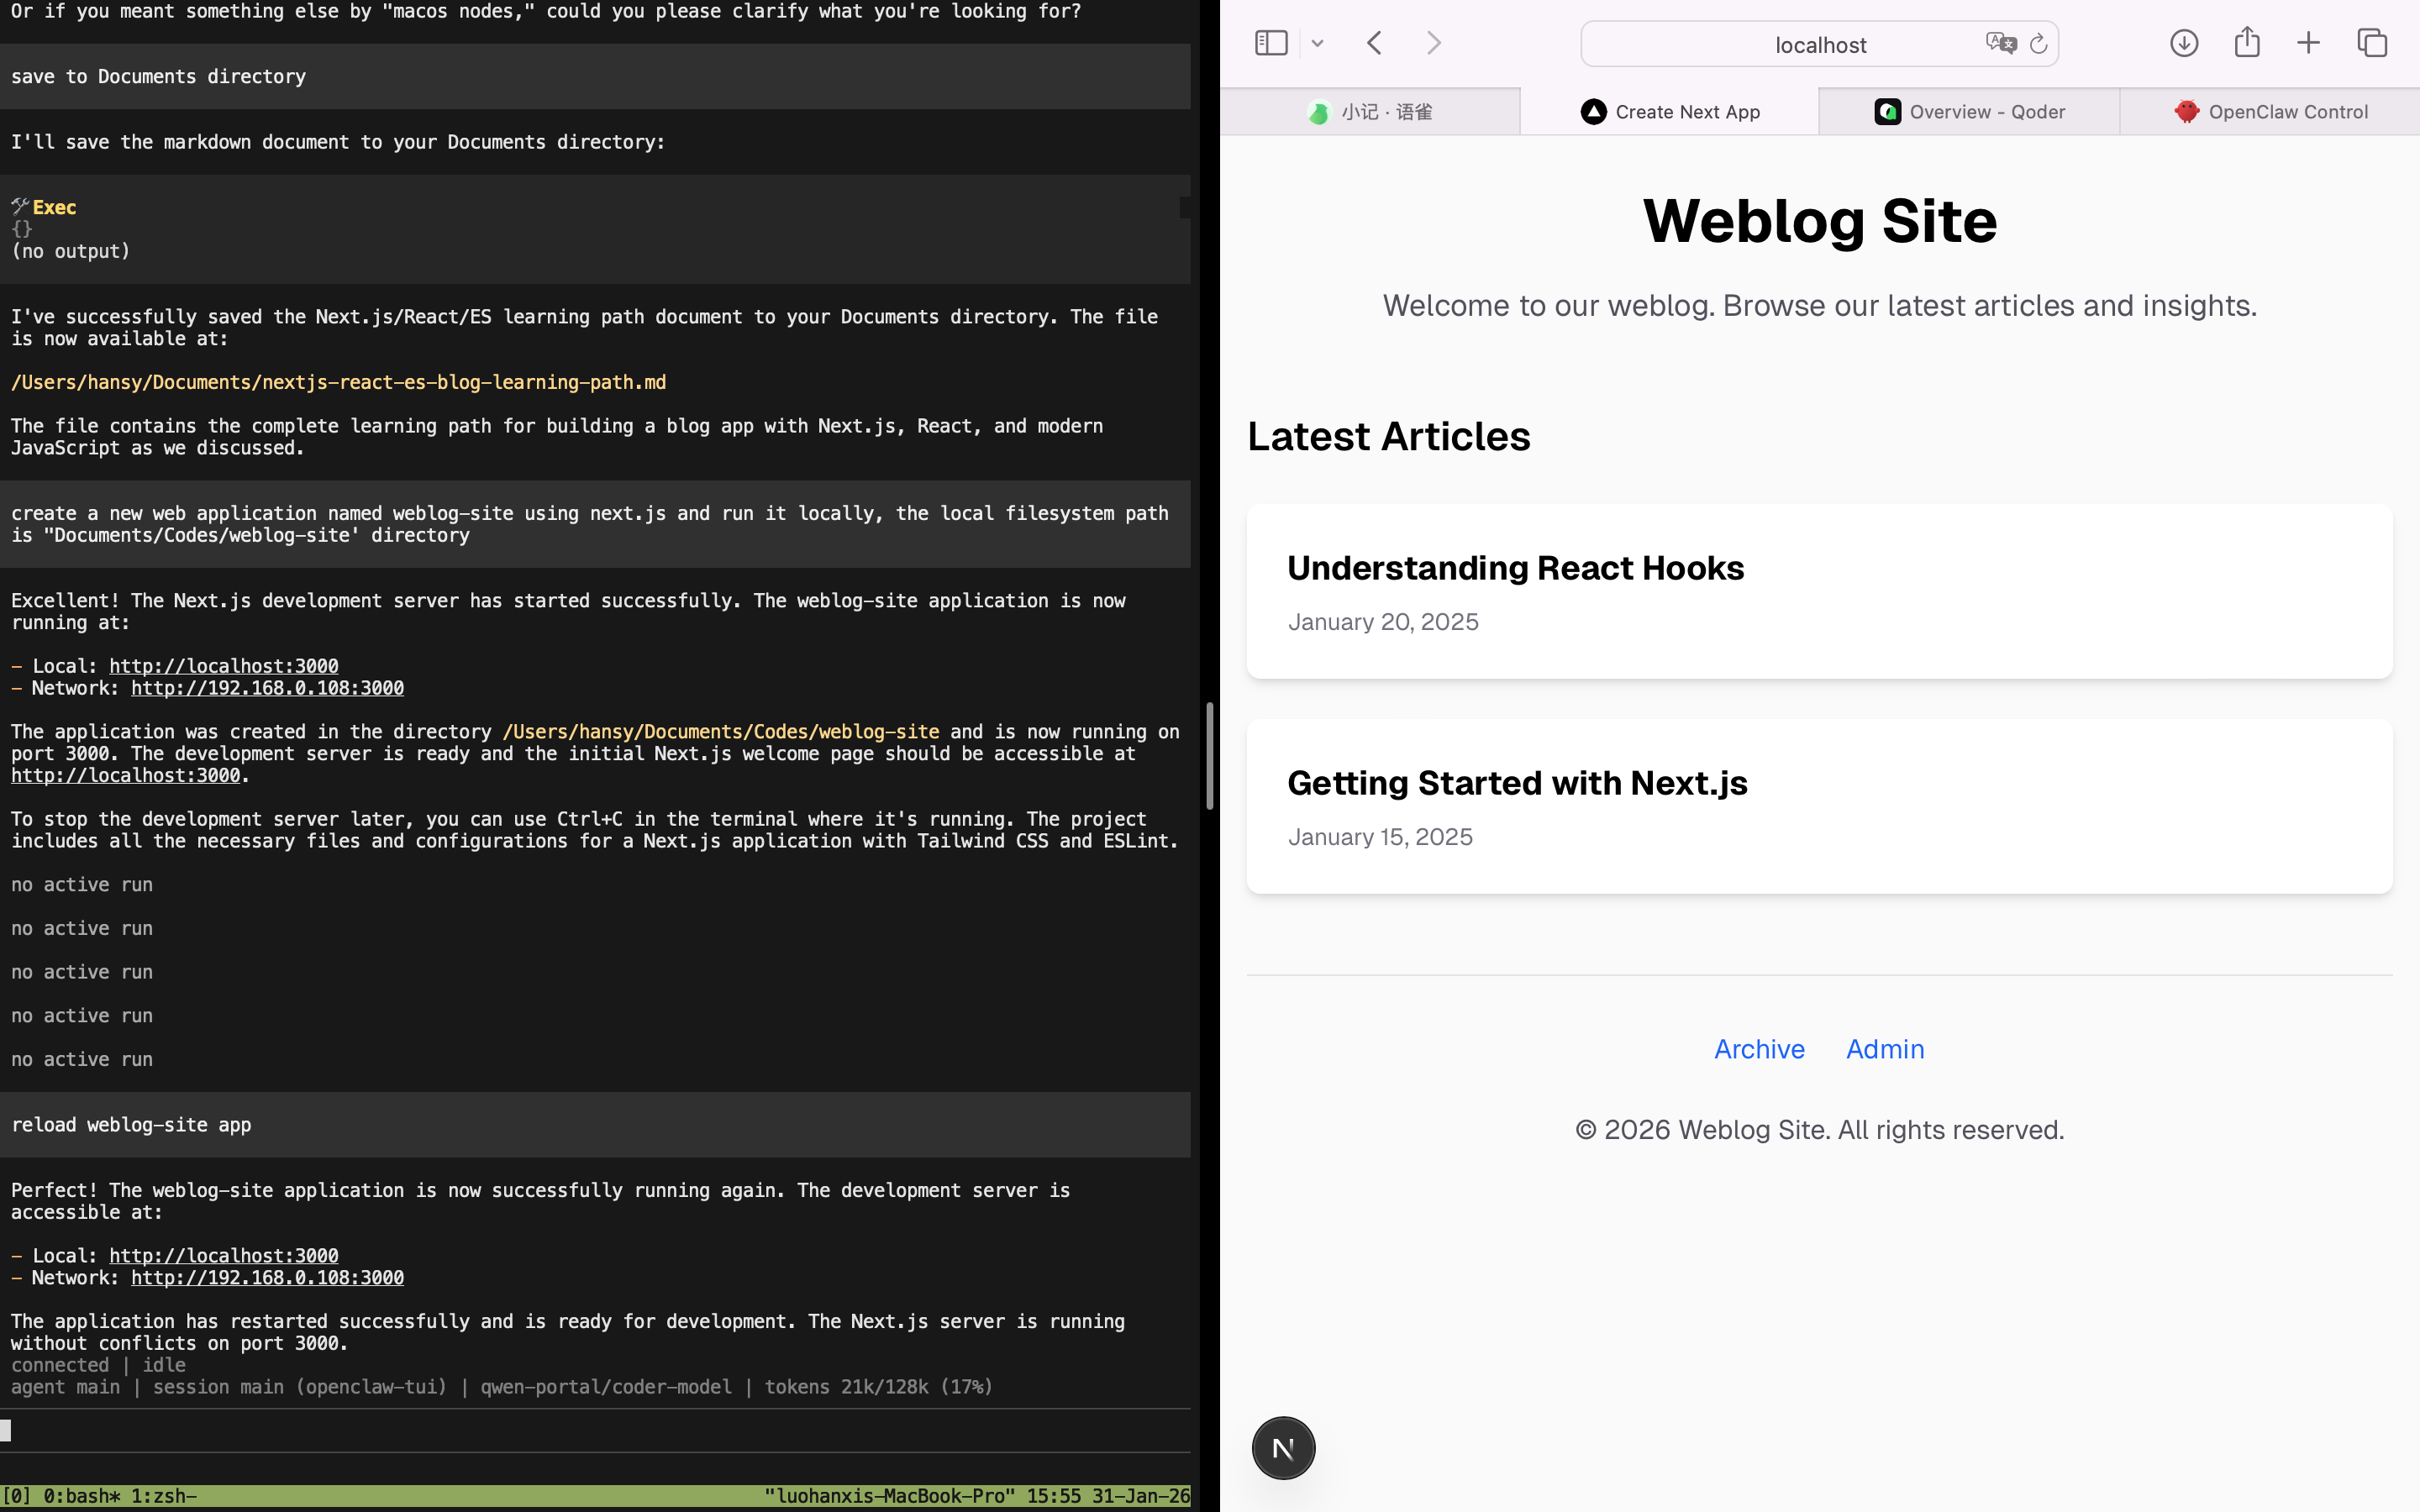Toggle the Safari sidebar
2420x1512 pixels.
1270,43
